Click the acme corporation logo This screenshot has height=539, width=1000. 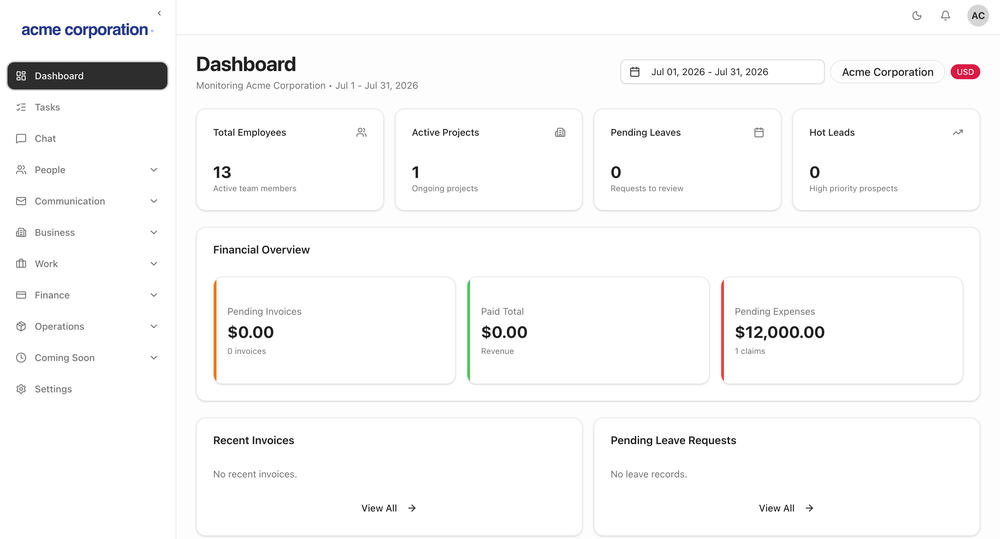tap(87, 30)
